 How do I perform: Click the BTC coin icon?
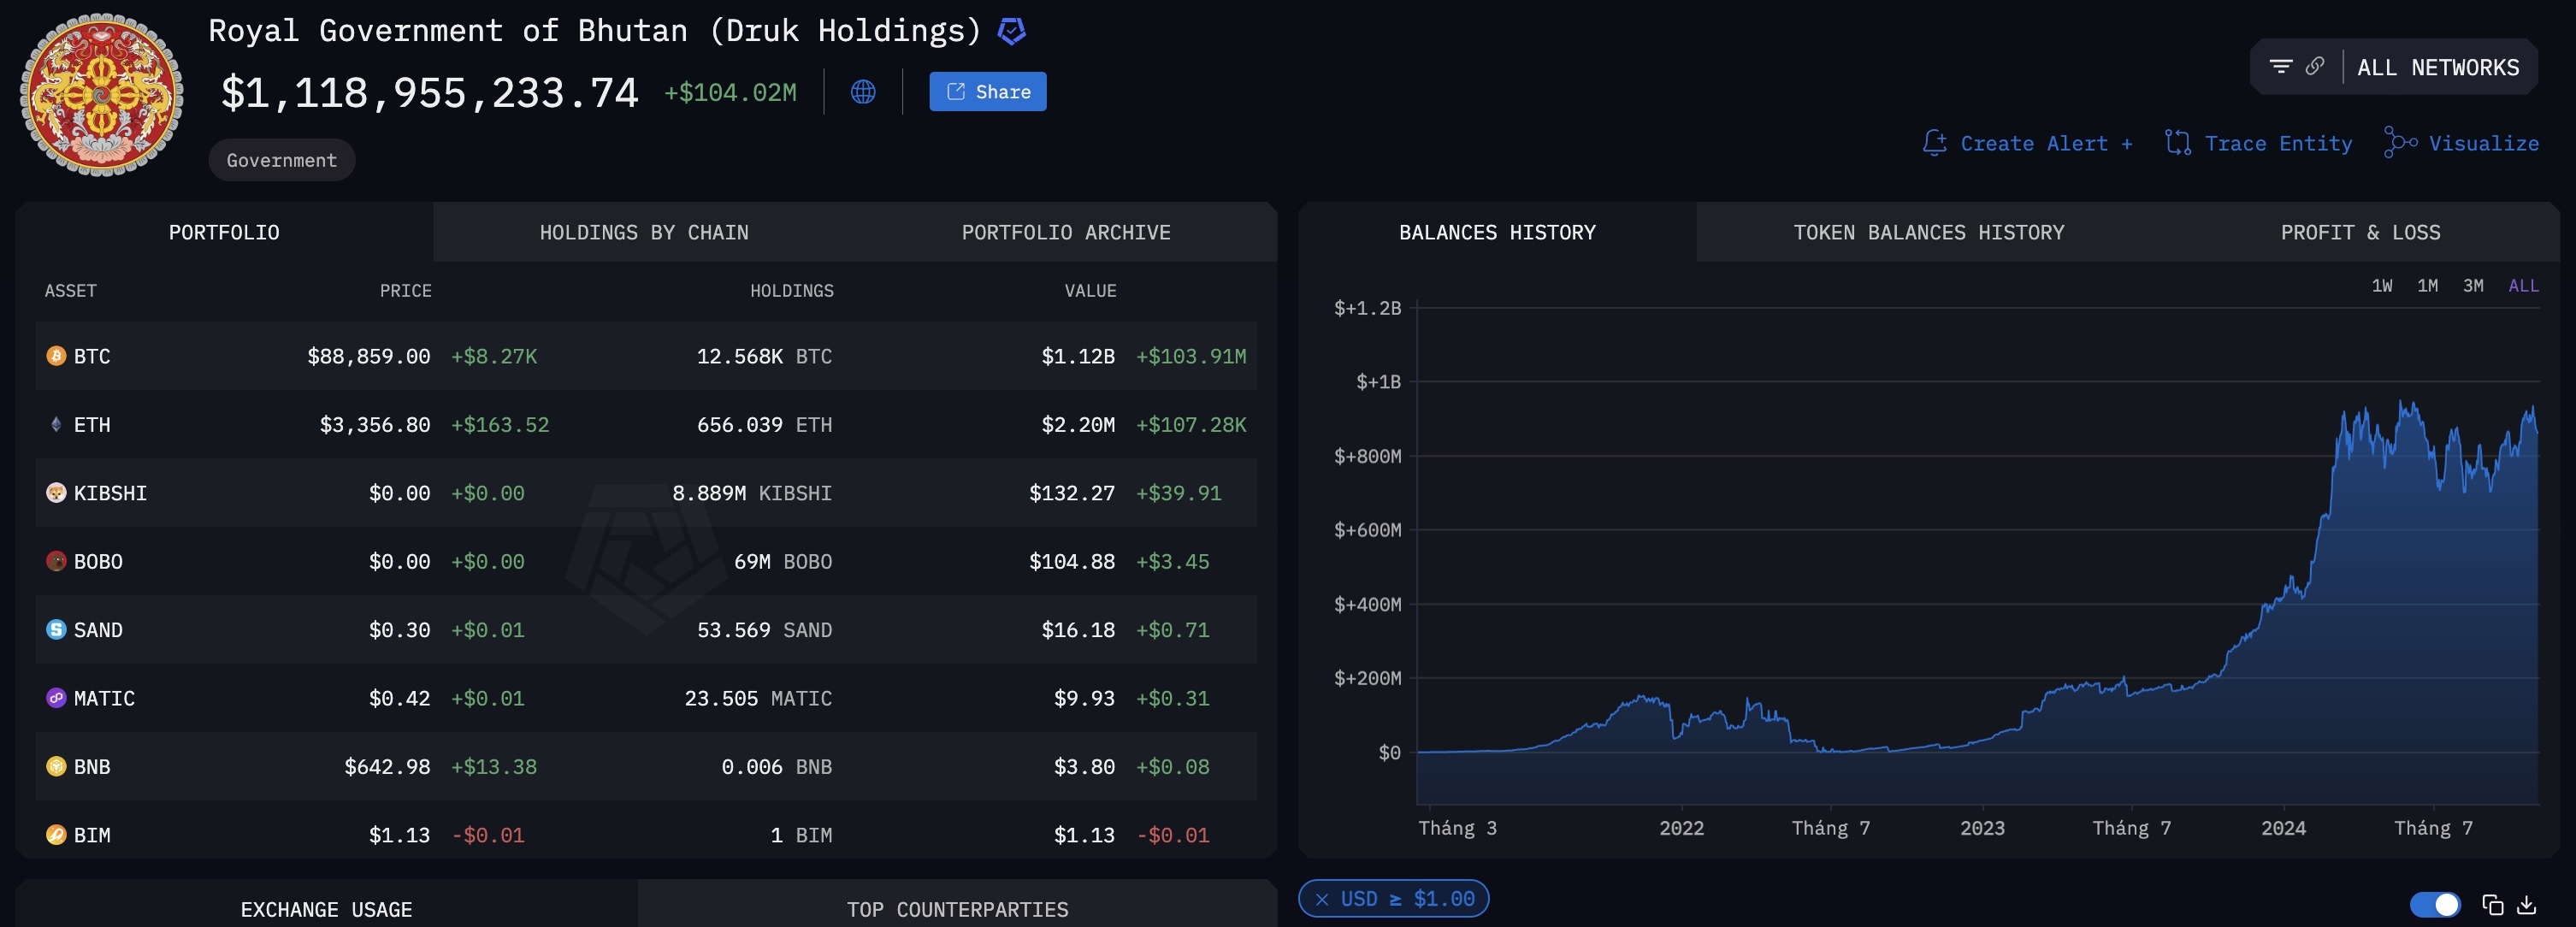(x=56, y=356)
